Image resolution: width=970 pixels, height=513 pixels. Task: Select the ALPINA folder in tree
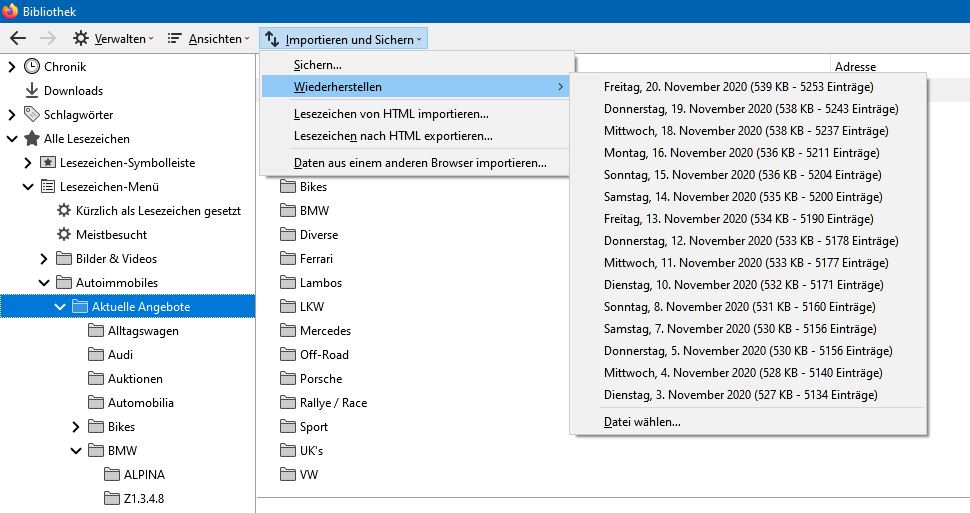click(144, 475)
